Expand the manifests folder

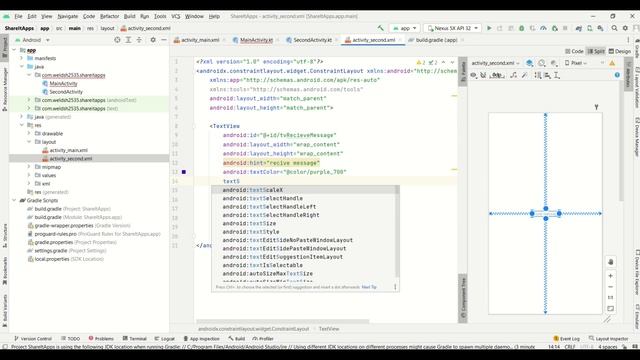[22, 58]
